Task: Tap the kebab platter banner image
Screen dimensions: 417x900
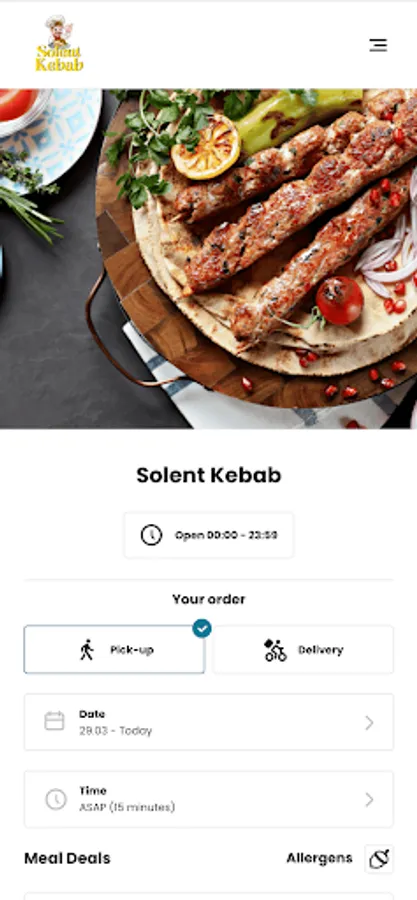Action: [x=208, y=259]
